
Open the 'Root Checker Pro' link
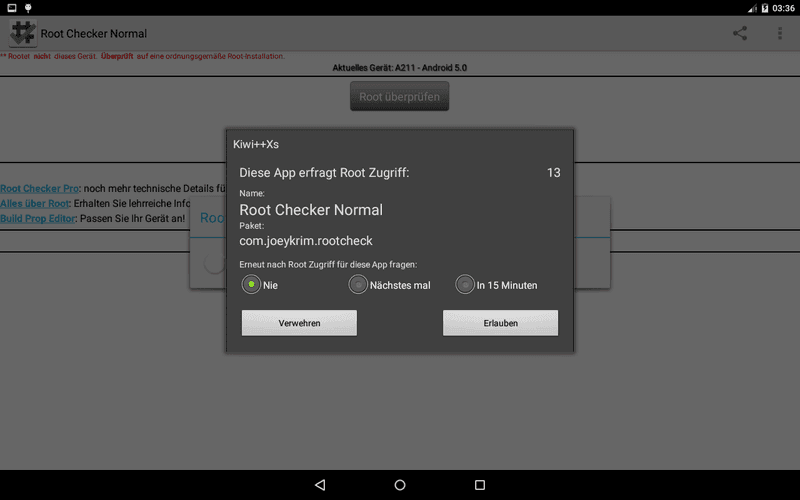(x=39, y=188)
